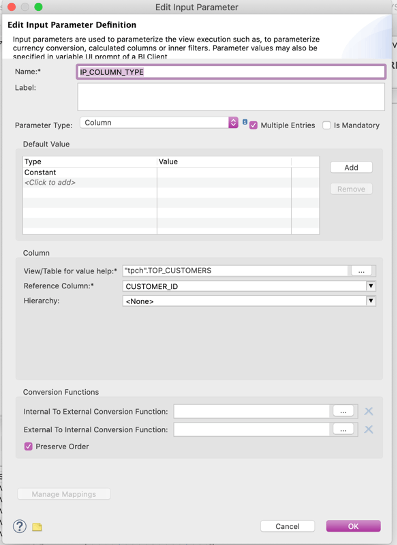Confirm the dialog with OK

coord(353,526)
